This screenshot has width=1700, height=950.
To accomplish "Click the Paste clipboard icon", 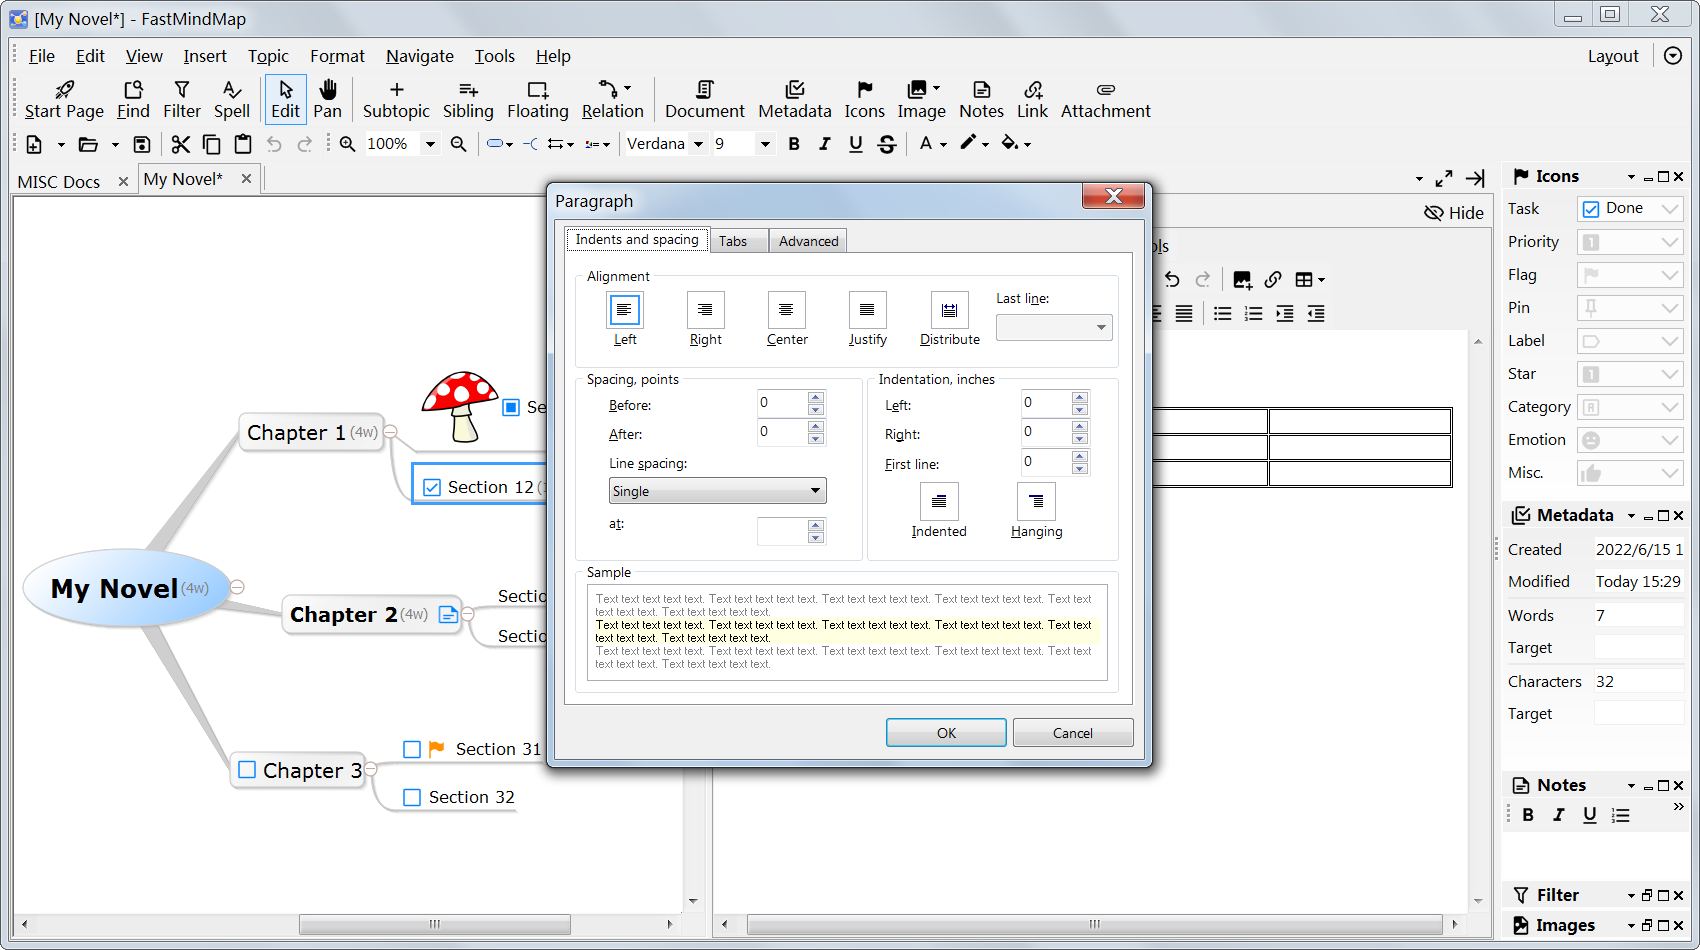I will [x=242, y=144].
